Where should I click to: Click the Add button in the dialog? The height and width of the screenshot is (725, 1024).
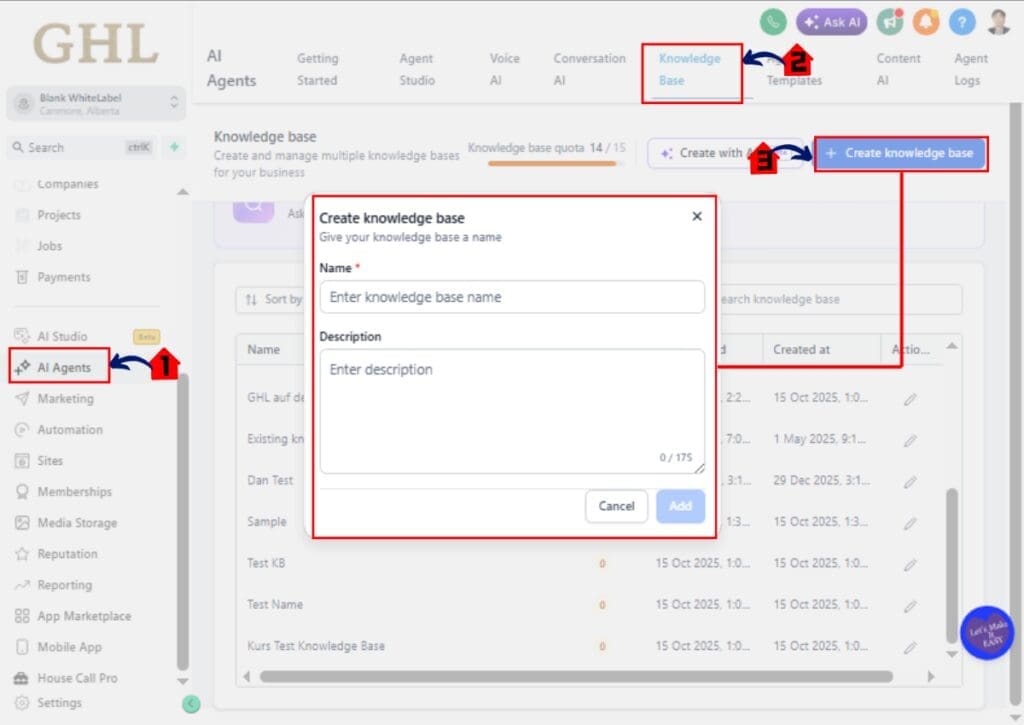(680, 506)
